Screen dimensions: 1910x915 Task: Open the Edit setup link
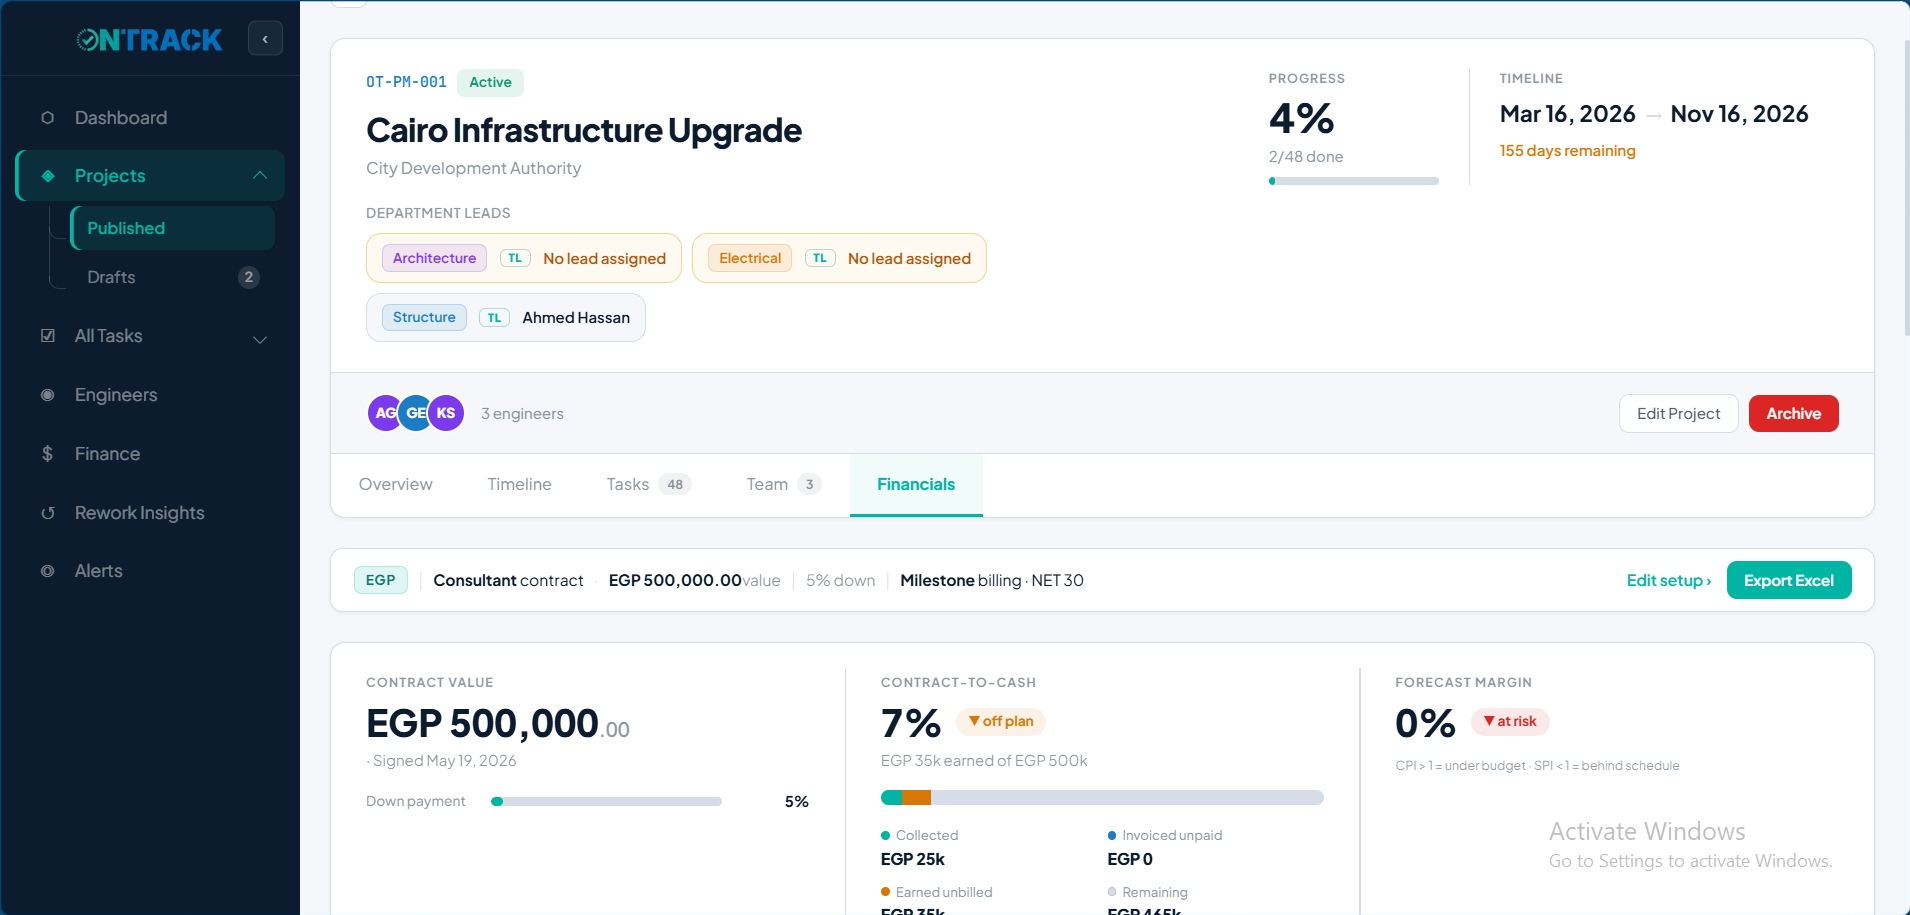coord(1668,580)
